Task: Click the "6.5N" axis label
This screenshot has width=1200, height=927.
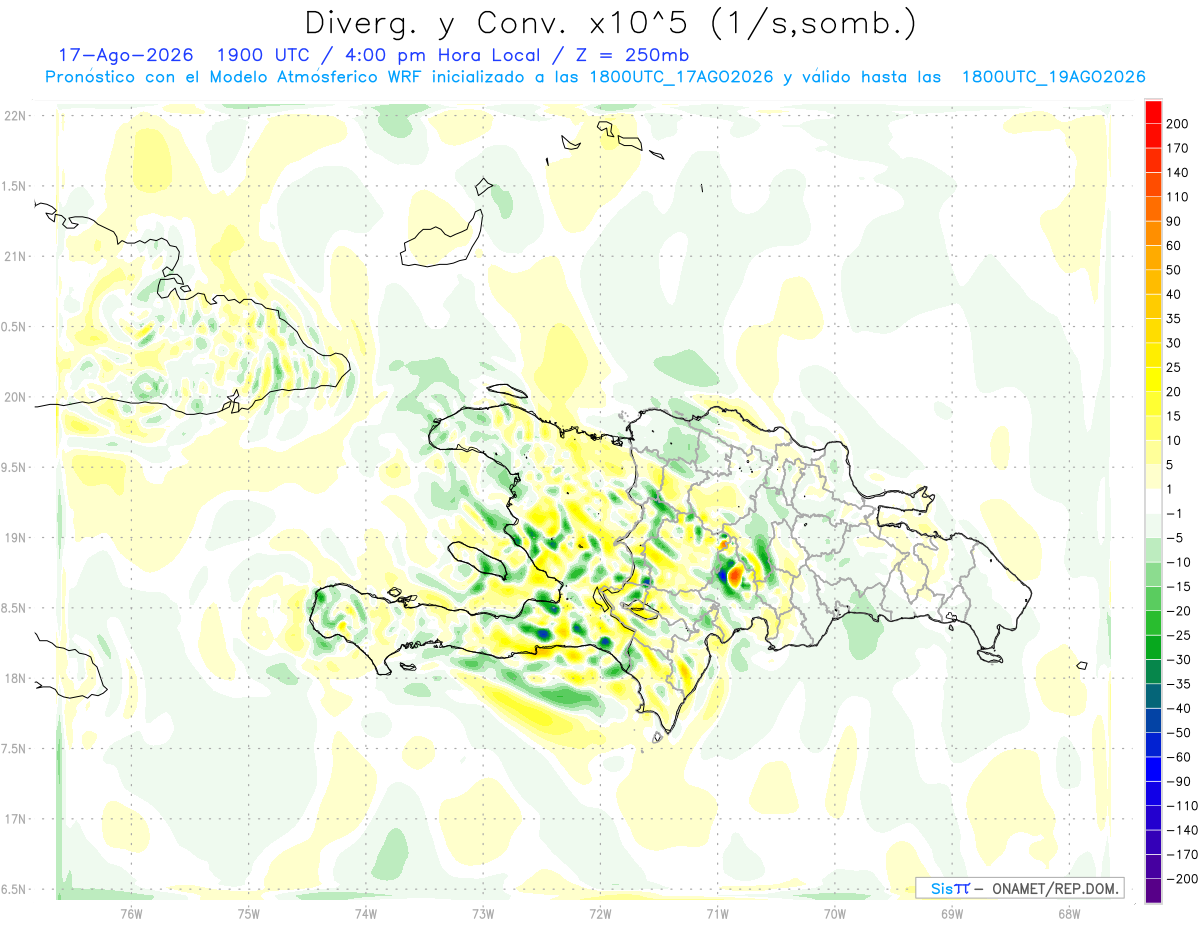Action: coord(15,889)
